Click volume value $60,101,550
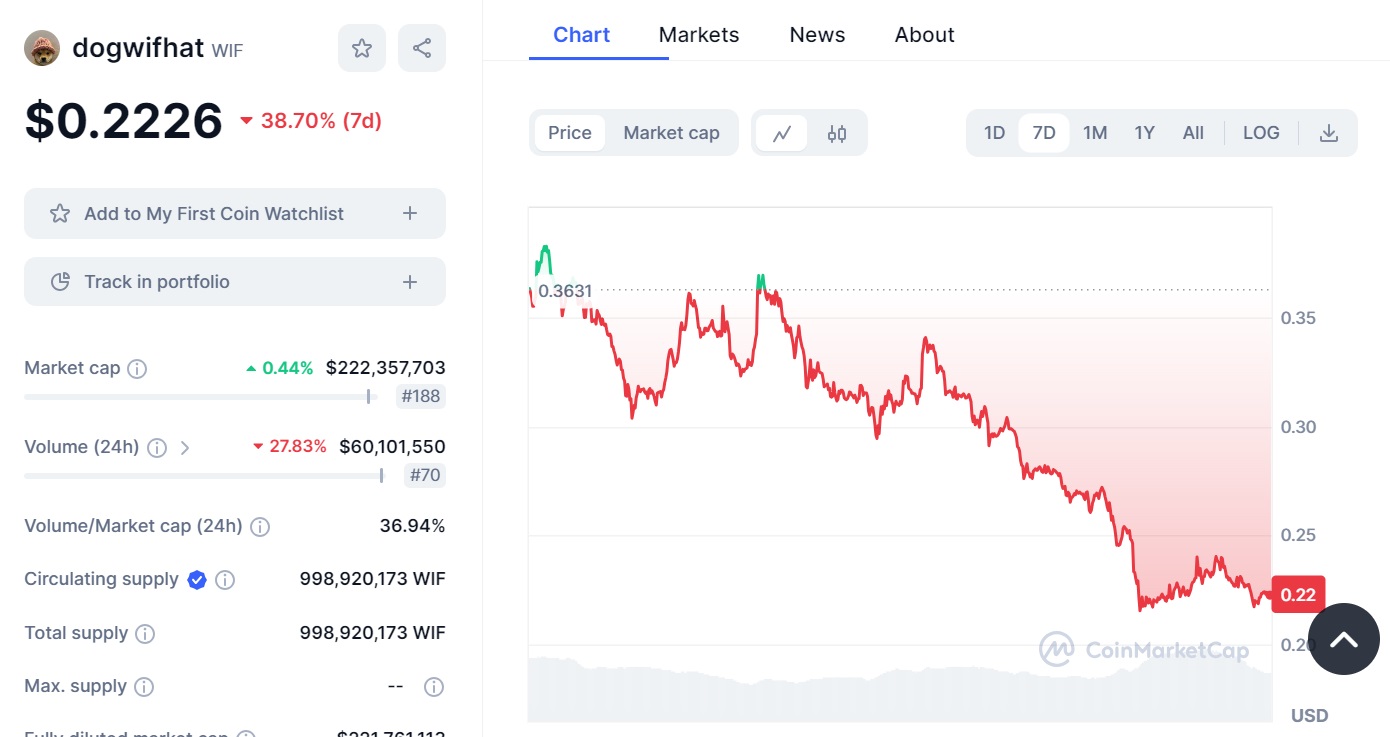 click(392, 447)
